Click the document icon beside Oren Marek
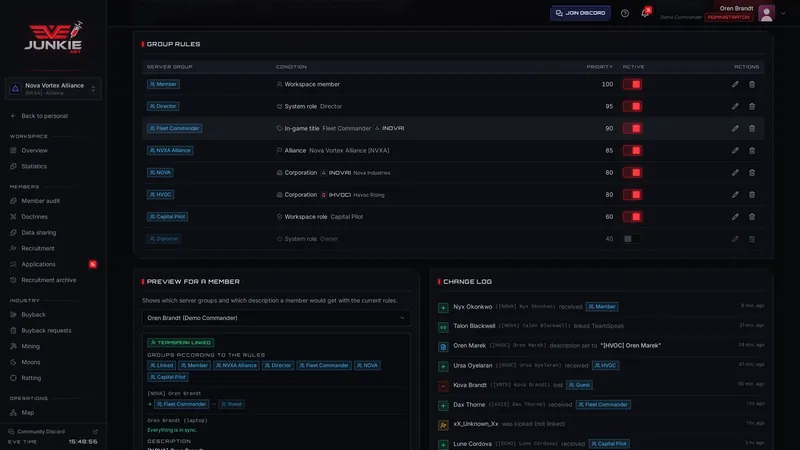This screenshot has width=800, height=450. (x=443, y=346)
